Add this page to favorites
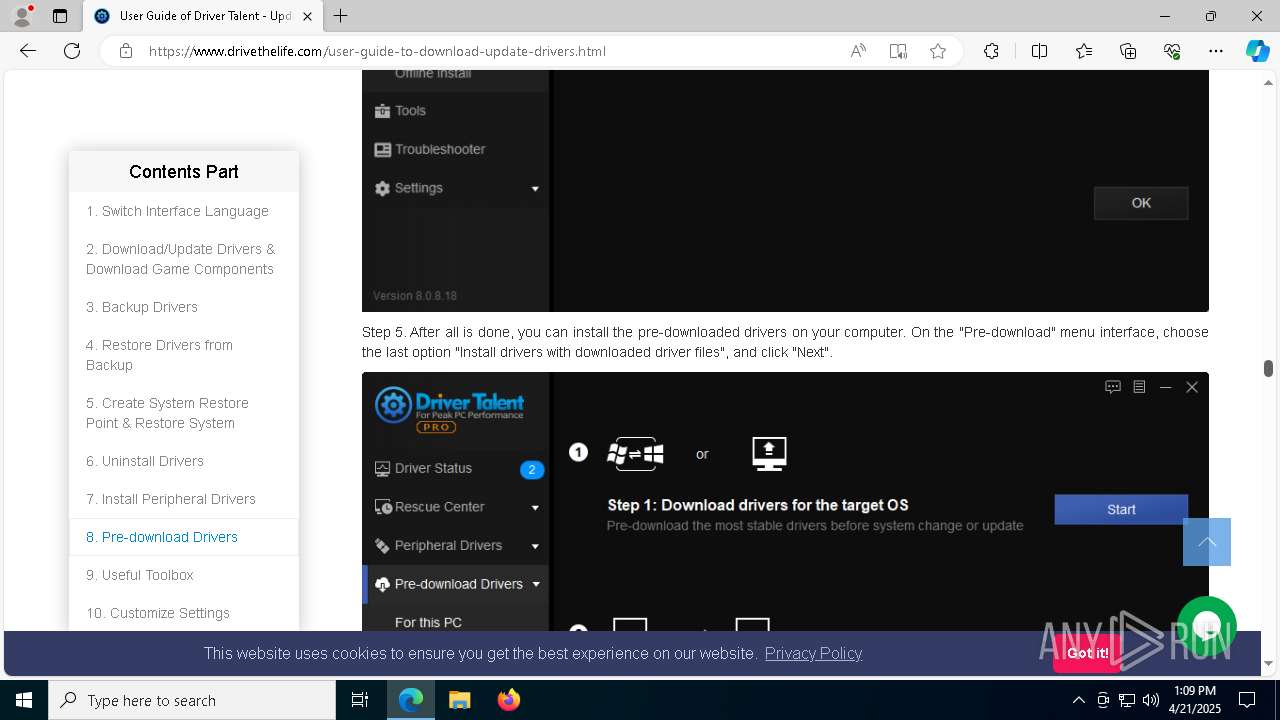The image size is (1280, 720). pos(938,51)
